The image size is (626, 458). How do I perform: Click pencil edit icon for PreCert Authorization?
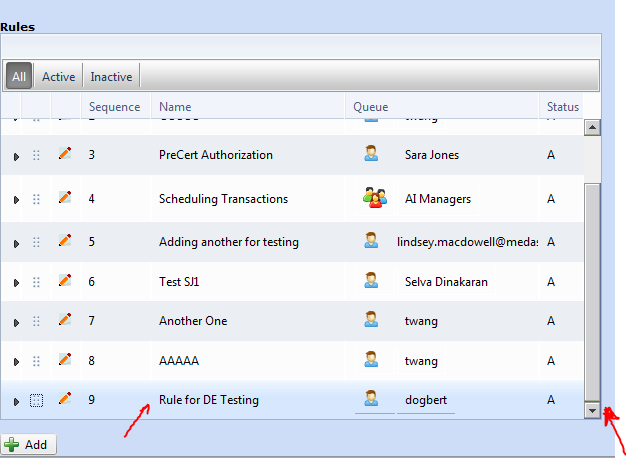point(65,154)
